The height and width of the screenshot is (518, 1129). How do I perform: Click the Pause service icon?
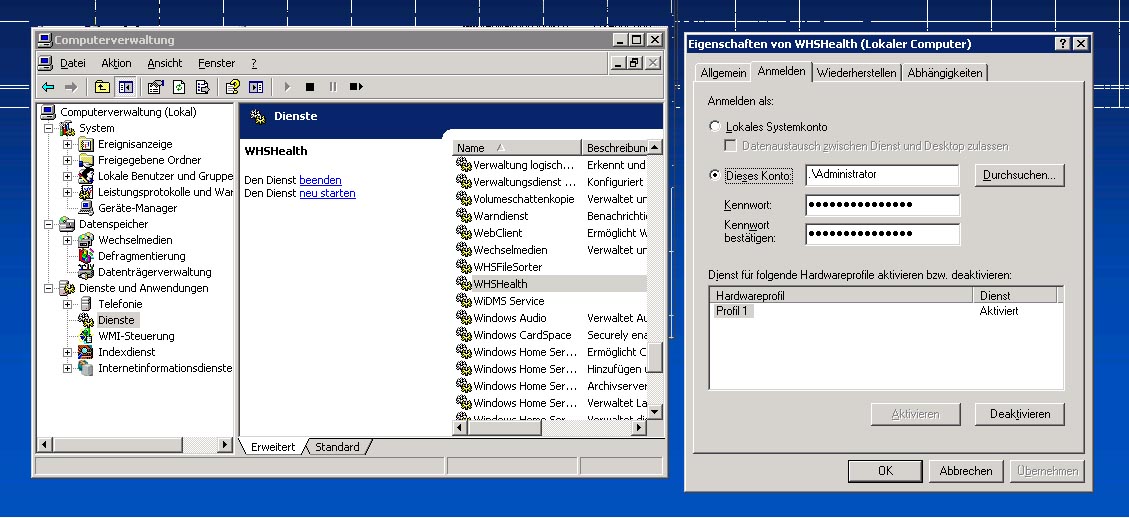(333, 87)
